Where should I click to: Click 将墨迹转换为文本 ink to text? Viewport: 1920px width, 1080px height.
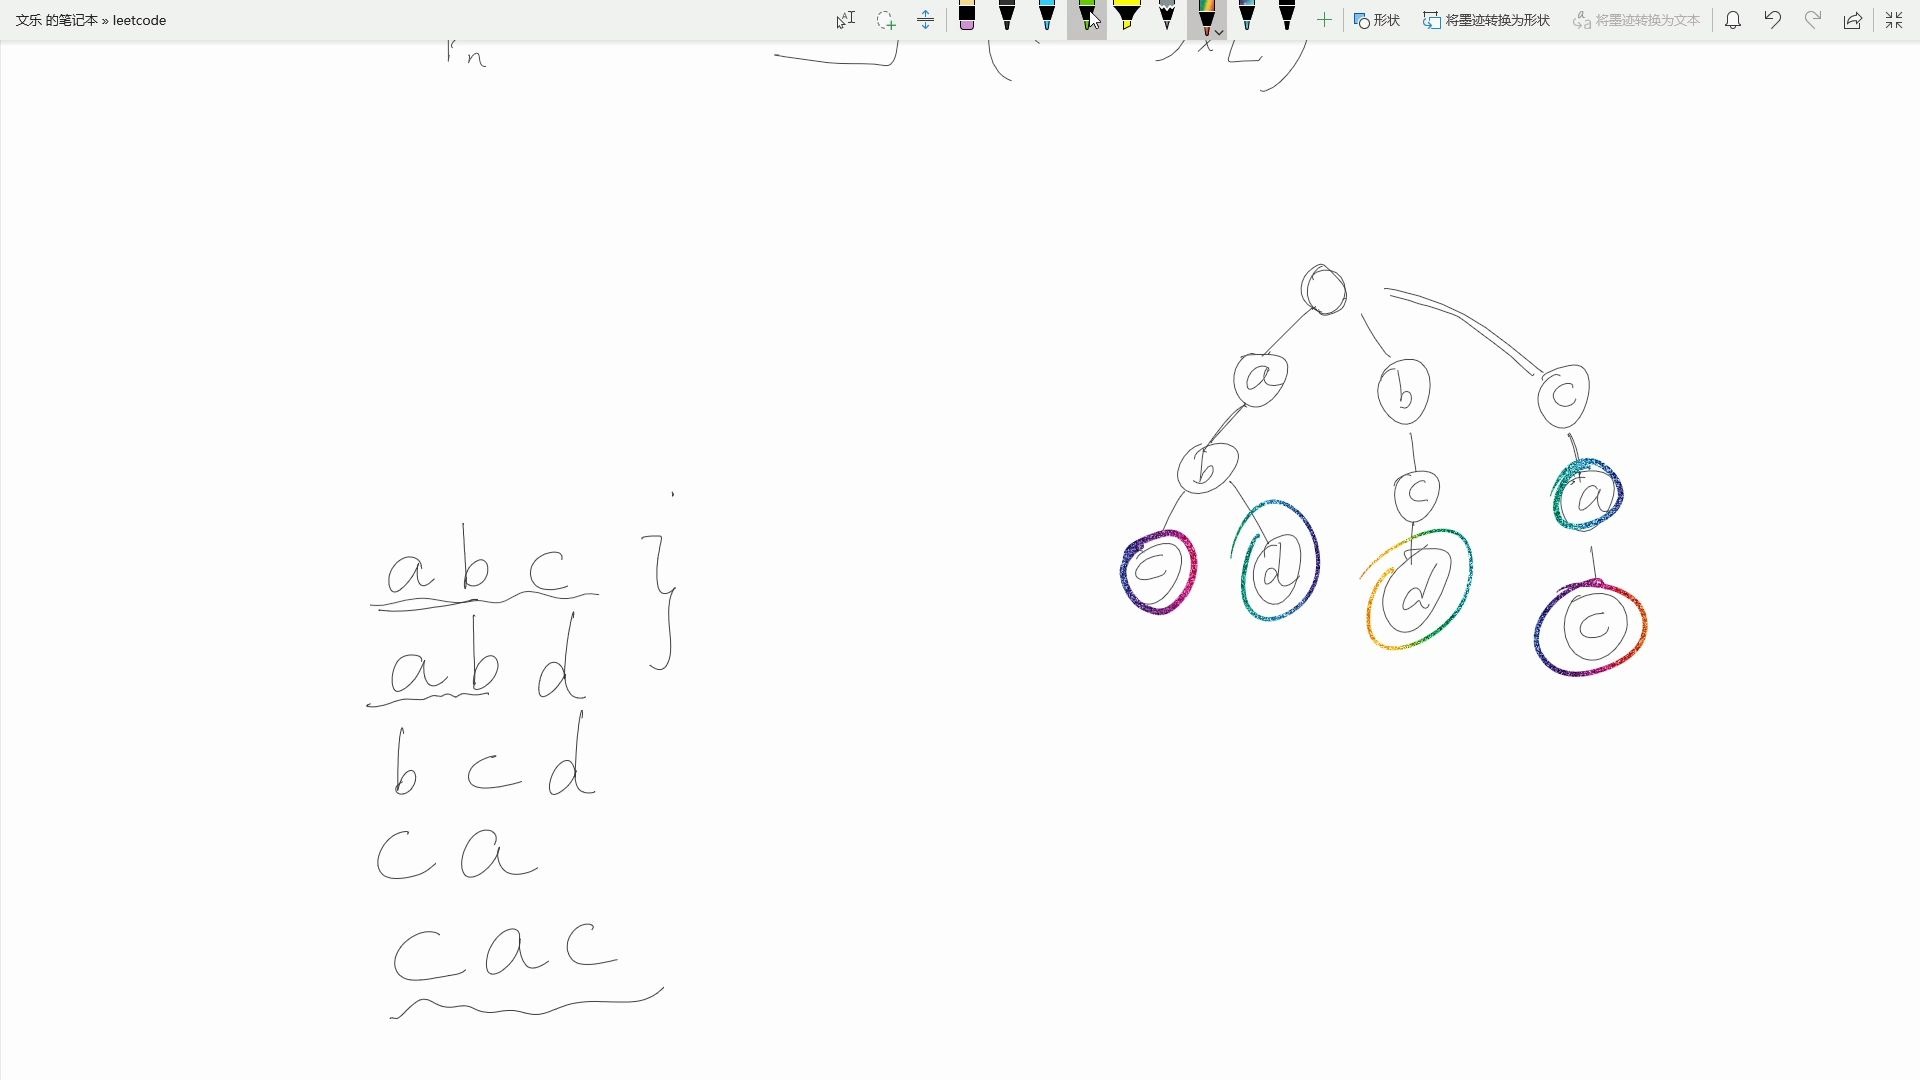1636,20
